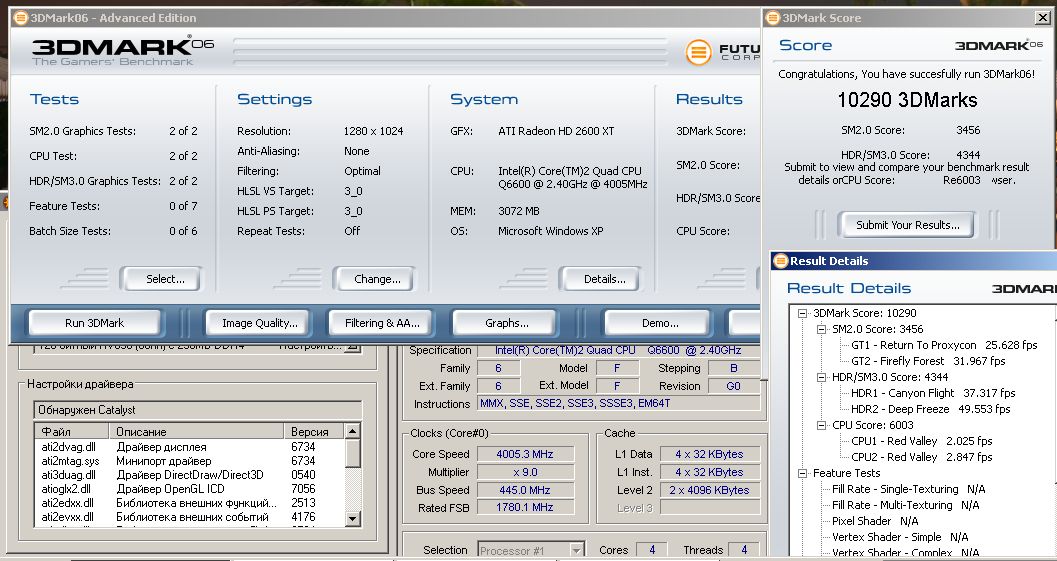
Task: Select ati2evxx.dll driver row
Action: coord(189,517)
